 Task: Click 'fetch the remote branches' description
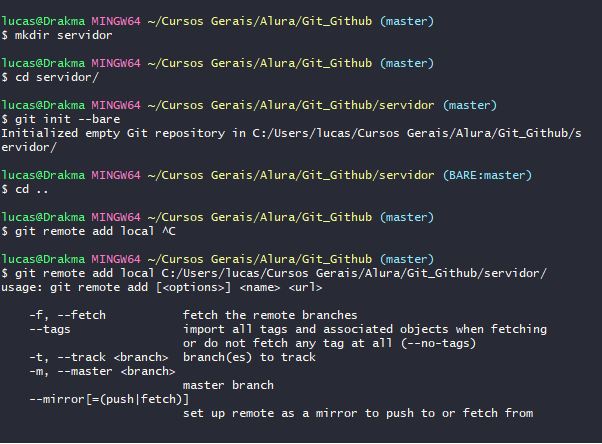(270, 315)
